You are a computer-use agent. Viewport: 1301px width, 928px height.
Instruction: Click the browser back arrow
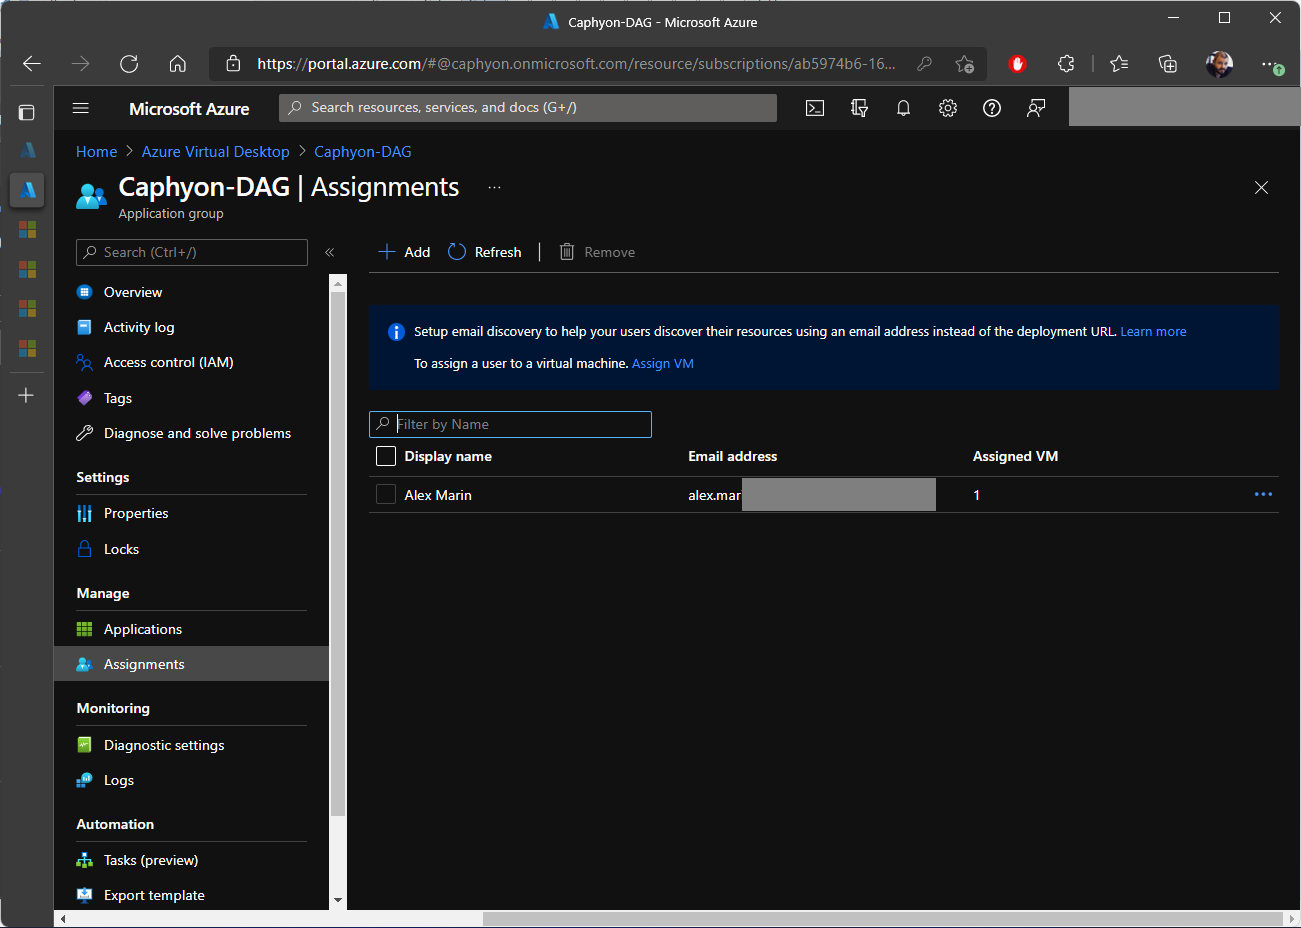click(x=32, y=64)
